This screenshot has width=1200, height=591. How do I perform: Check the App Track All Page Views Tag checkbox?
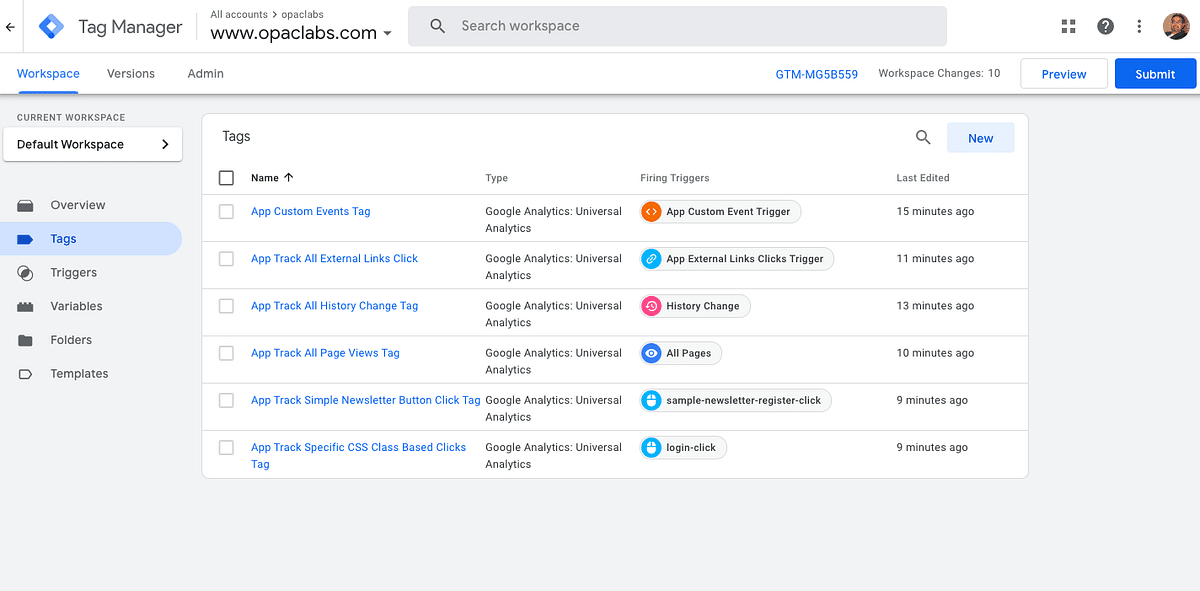coord(226,353)
